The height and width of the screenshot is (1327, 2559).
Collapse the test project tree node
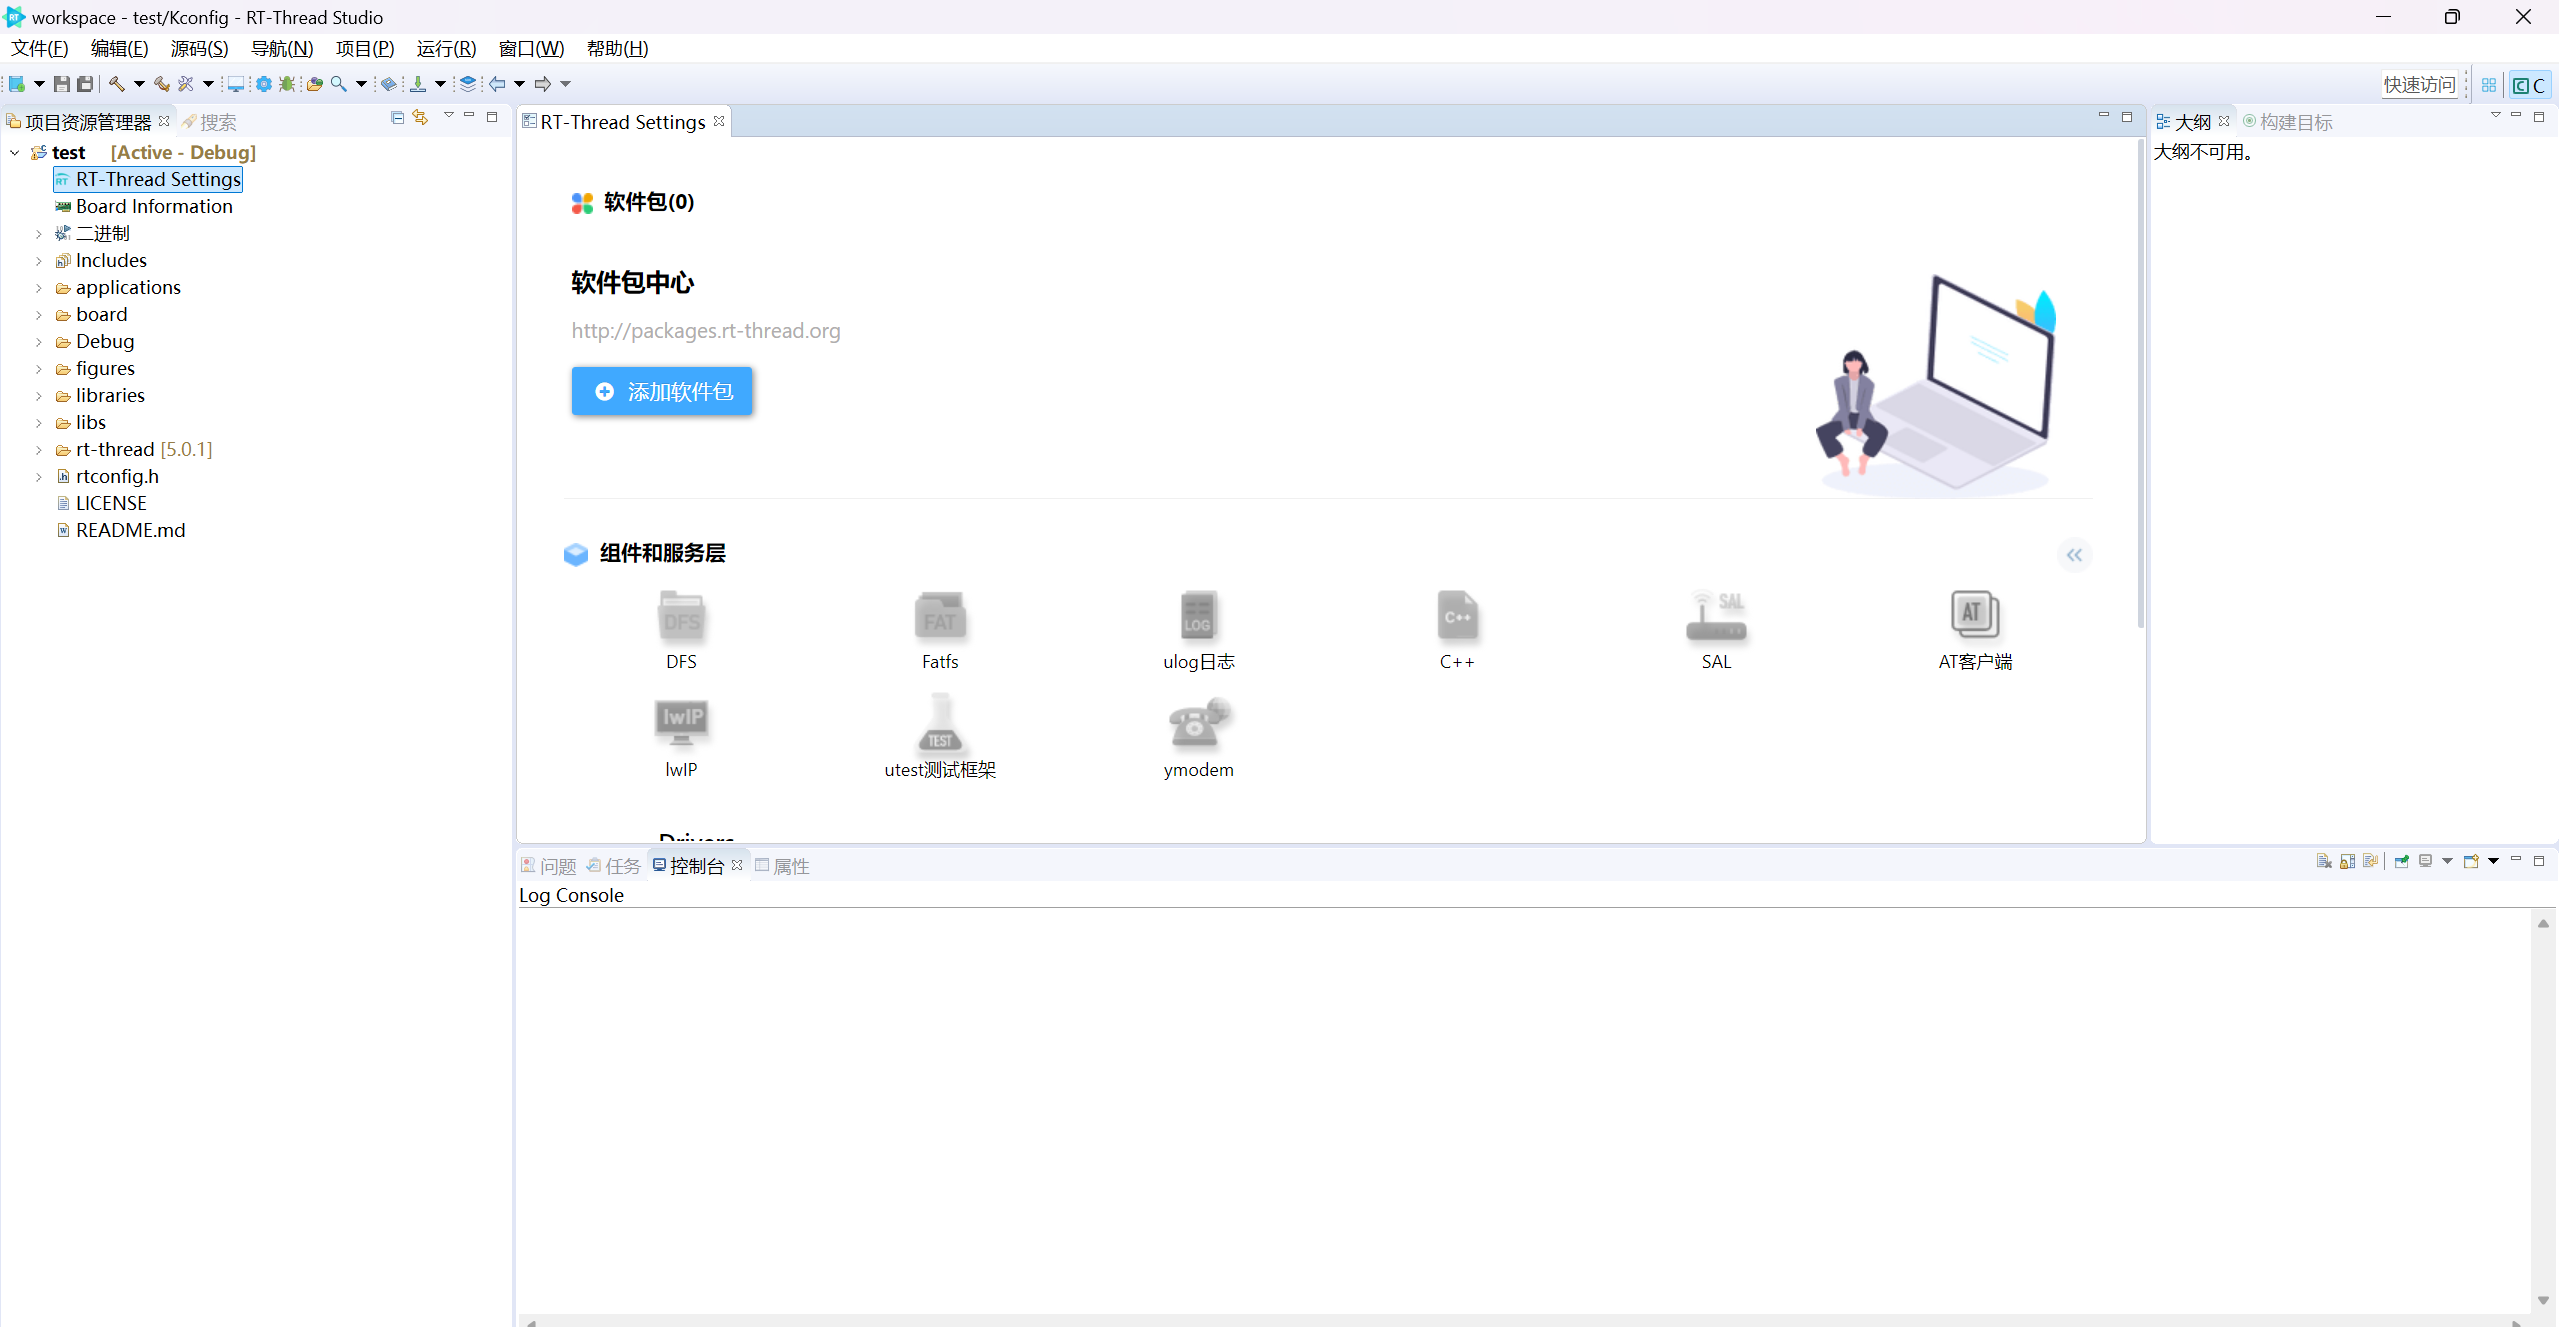(x=15, y=152)
